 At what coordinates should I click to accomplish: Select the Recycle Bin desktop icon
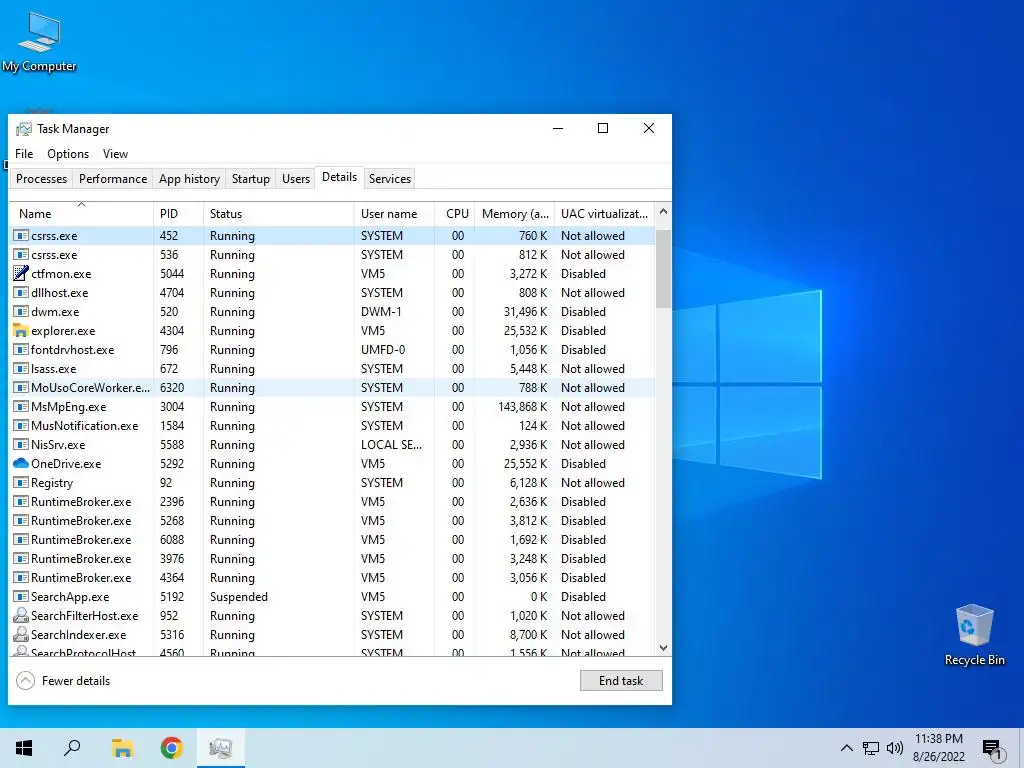click(974, 635)
